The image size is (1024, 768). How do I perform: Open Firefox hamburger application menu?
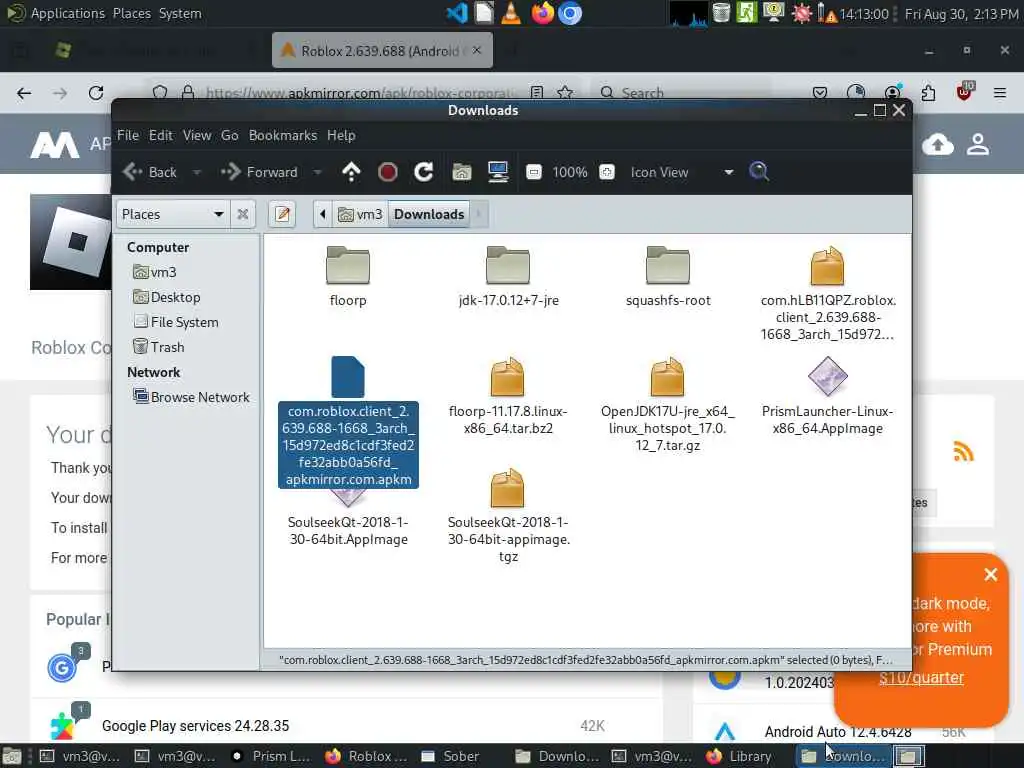pyautogui.click(x=1000, y=93)
